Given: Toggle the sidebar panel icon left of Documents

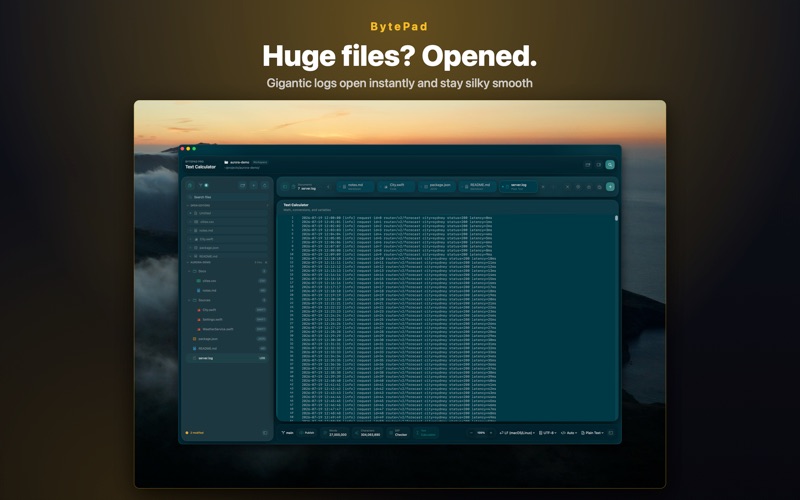Looking at the screenshot, I should pos(285,187).
